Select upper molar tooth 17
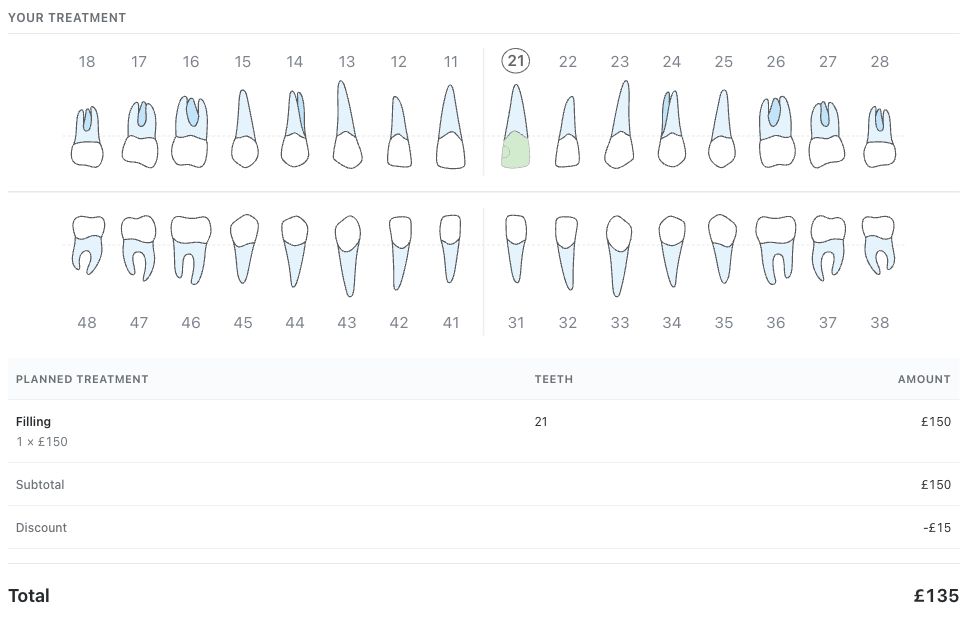The width and height of the screenshot is (980, 635). click(x=139, y=134)
